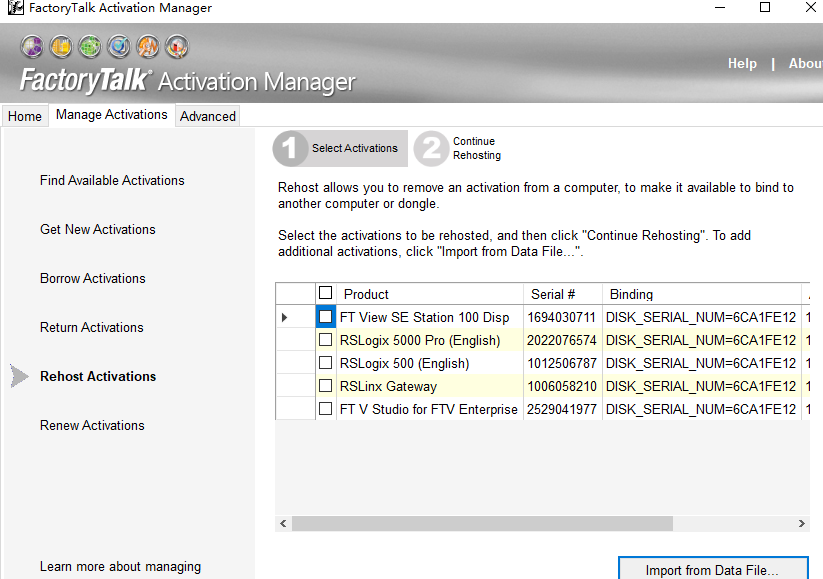
Task: Check the select-all checkbox in table header
Action: [x=325, y=293]
